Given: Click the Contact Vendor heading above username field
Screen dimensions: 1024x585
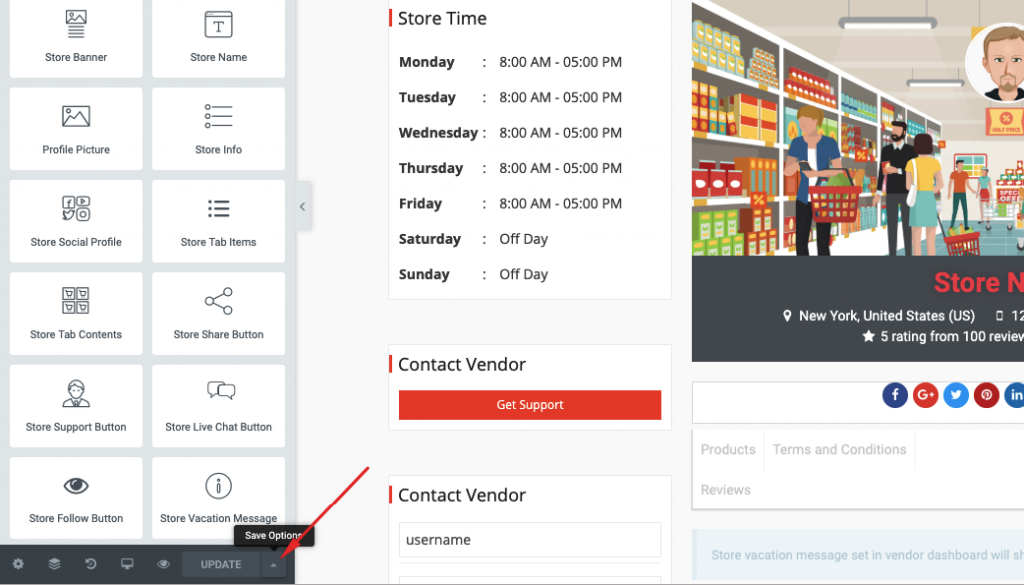Looking at the screenshot, I should tap(462, 495).
